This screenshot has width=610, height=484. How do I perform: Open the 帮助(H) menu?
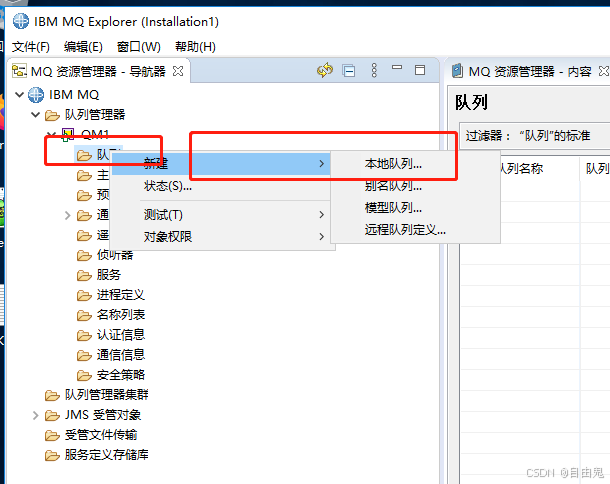coord(195,47)
